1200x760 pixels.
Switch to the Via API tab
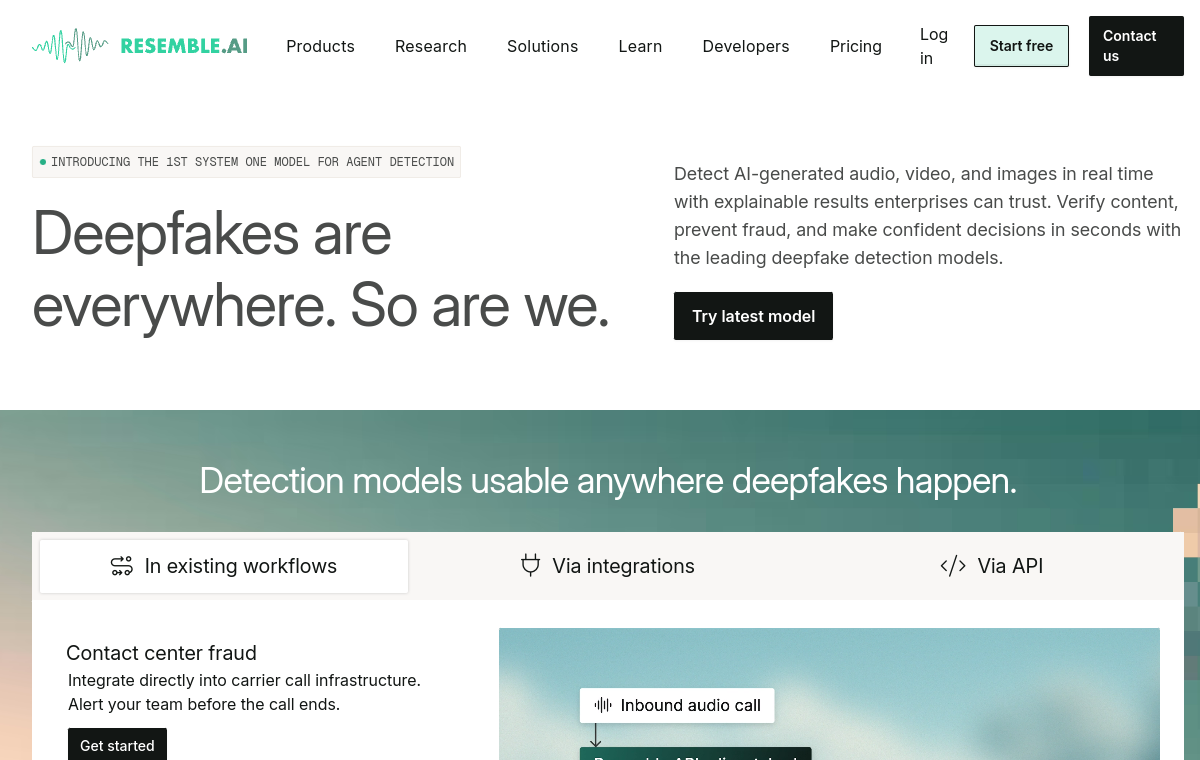tap(992, 566)
